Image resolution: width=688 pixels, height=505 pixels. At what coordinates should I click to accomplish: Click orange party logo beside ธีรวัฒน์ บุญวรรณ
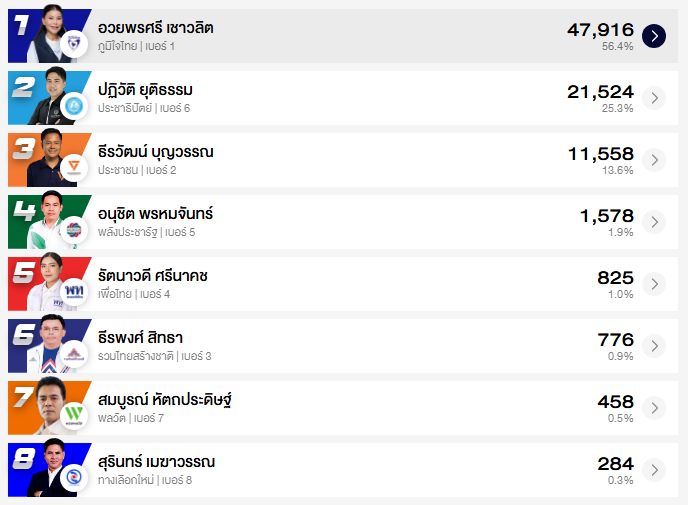click(x=73, y=168)
